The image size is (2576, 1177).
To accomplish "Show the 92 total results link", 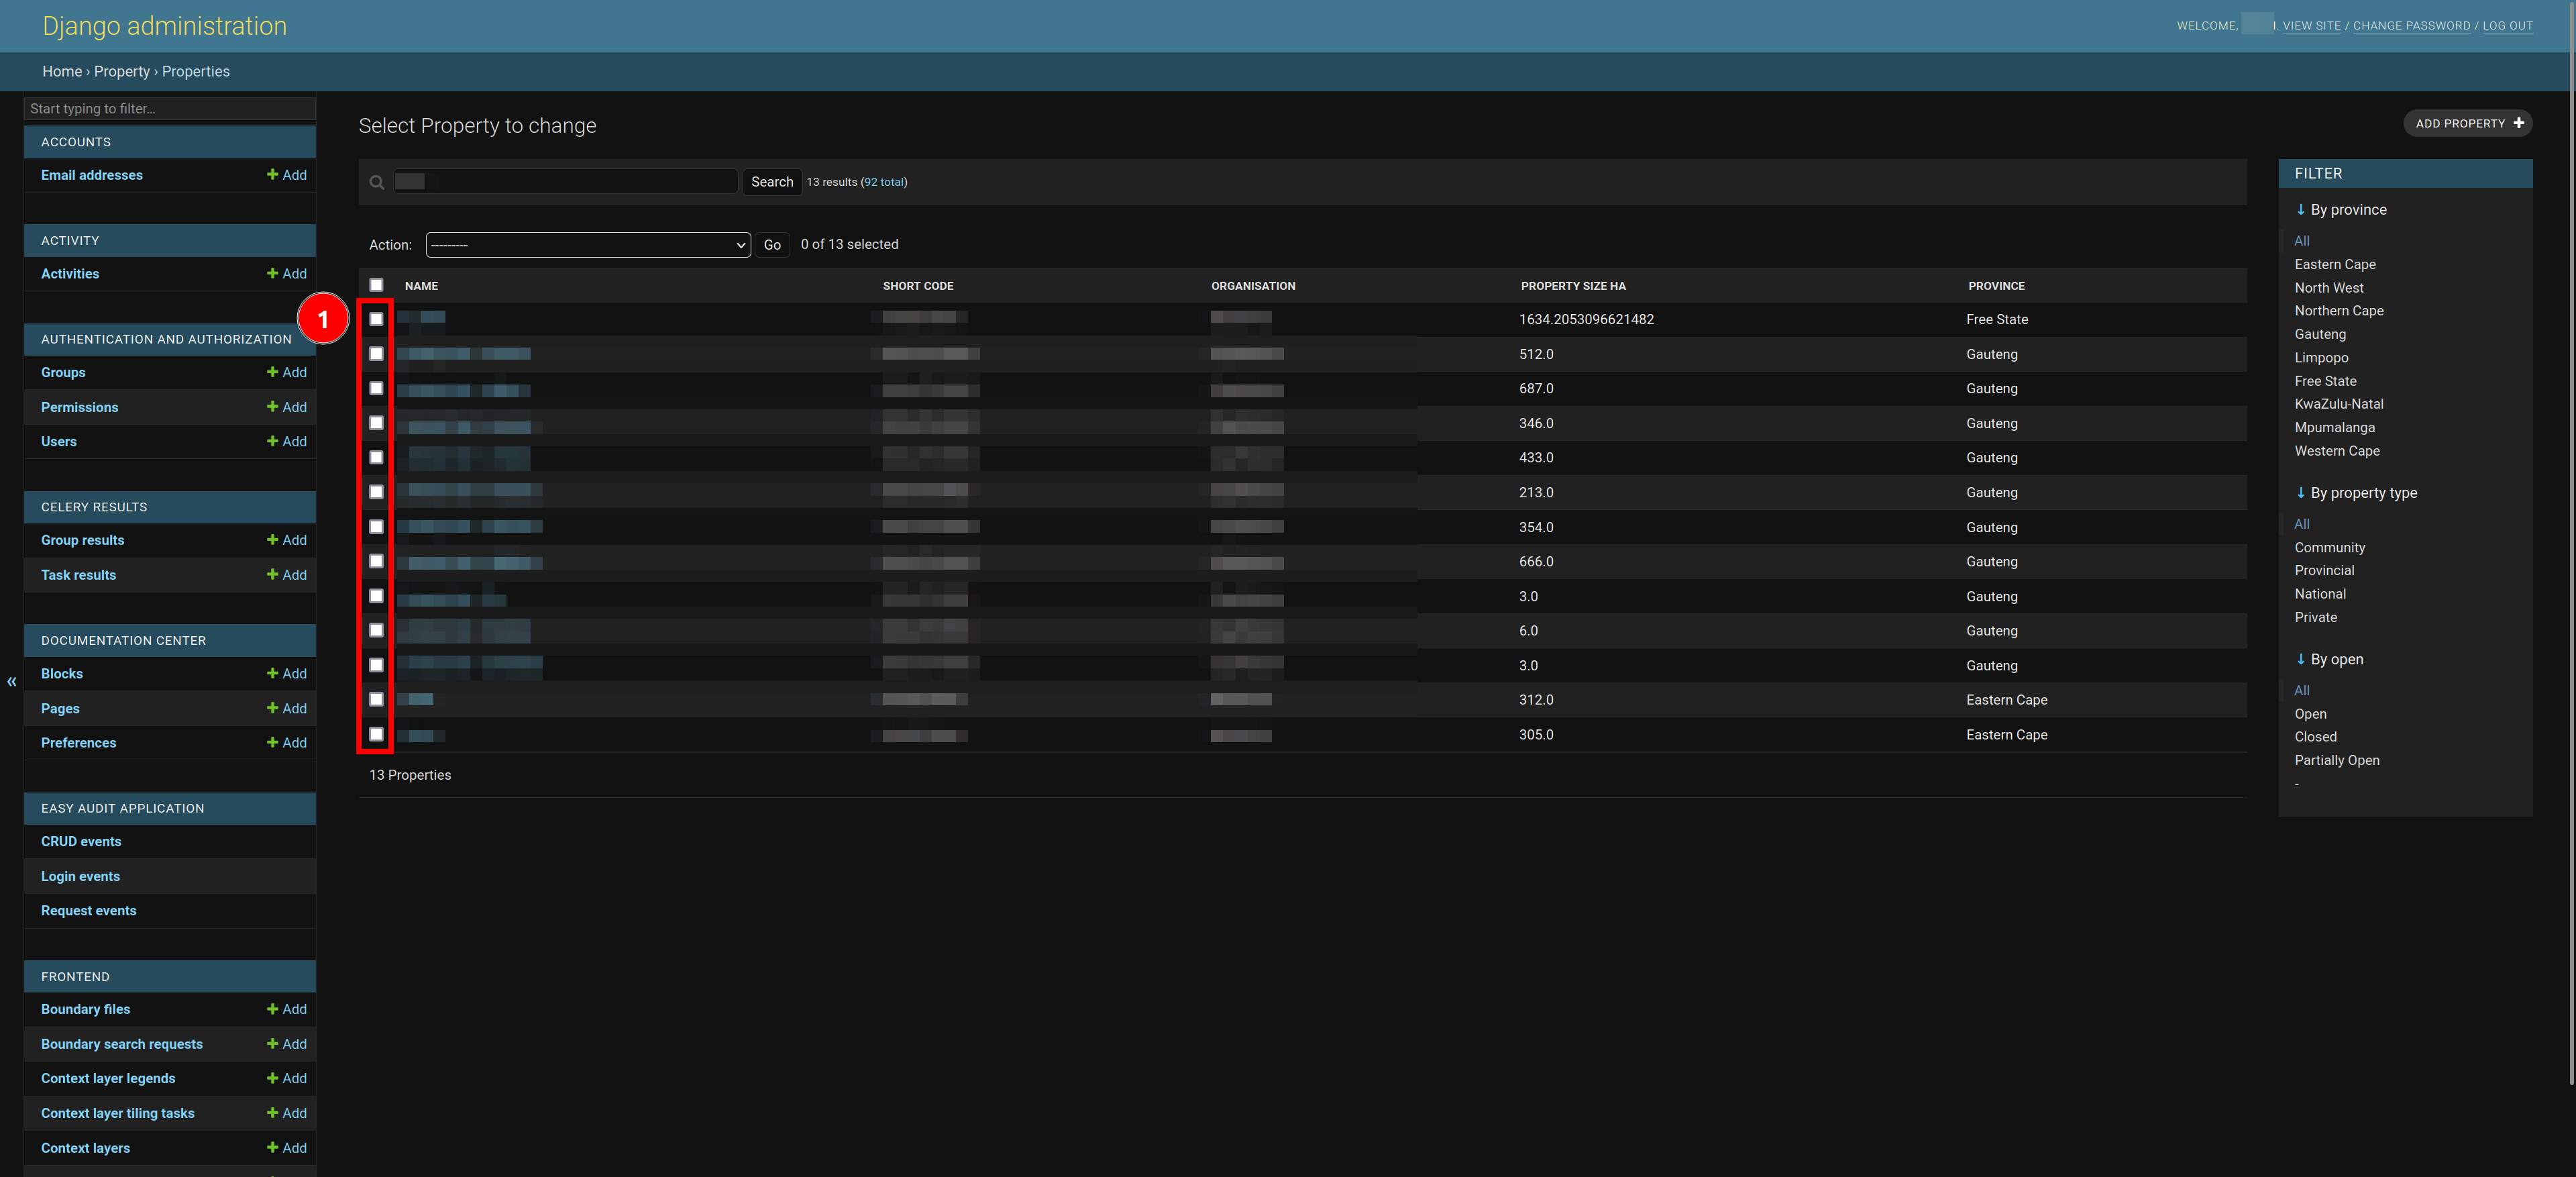I will point(884,182).
